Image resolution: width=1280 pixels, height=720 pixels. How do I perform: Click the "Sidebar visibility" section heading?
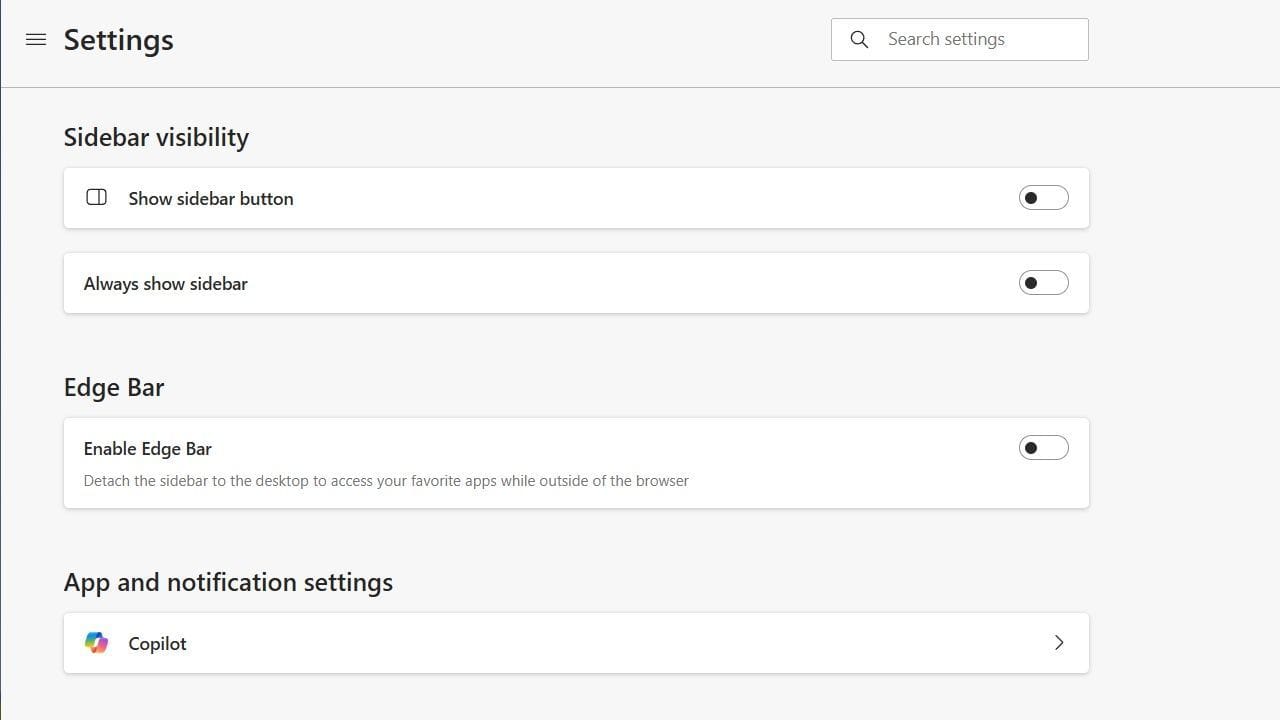pos(156,137)
